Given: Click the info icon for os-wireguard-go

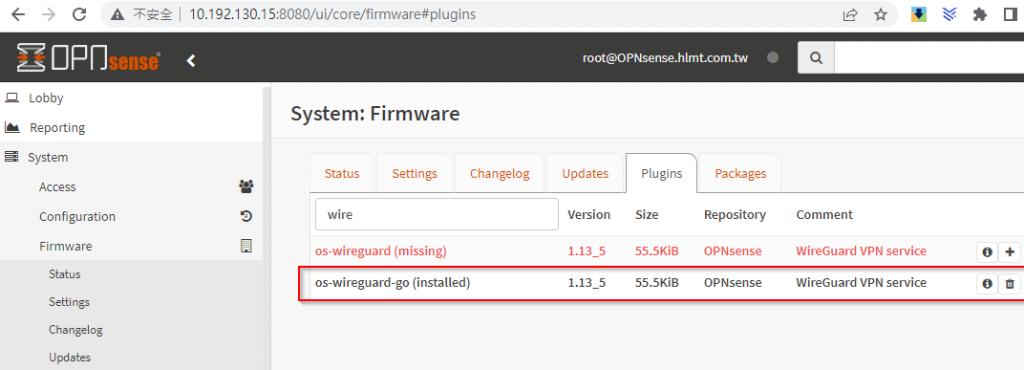Looking at the screenshot, I should tap(987, 283).
